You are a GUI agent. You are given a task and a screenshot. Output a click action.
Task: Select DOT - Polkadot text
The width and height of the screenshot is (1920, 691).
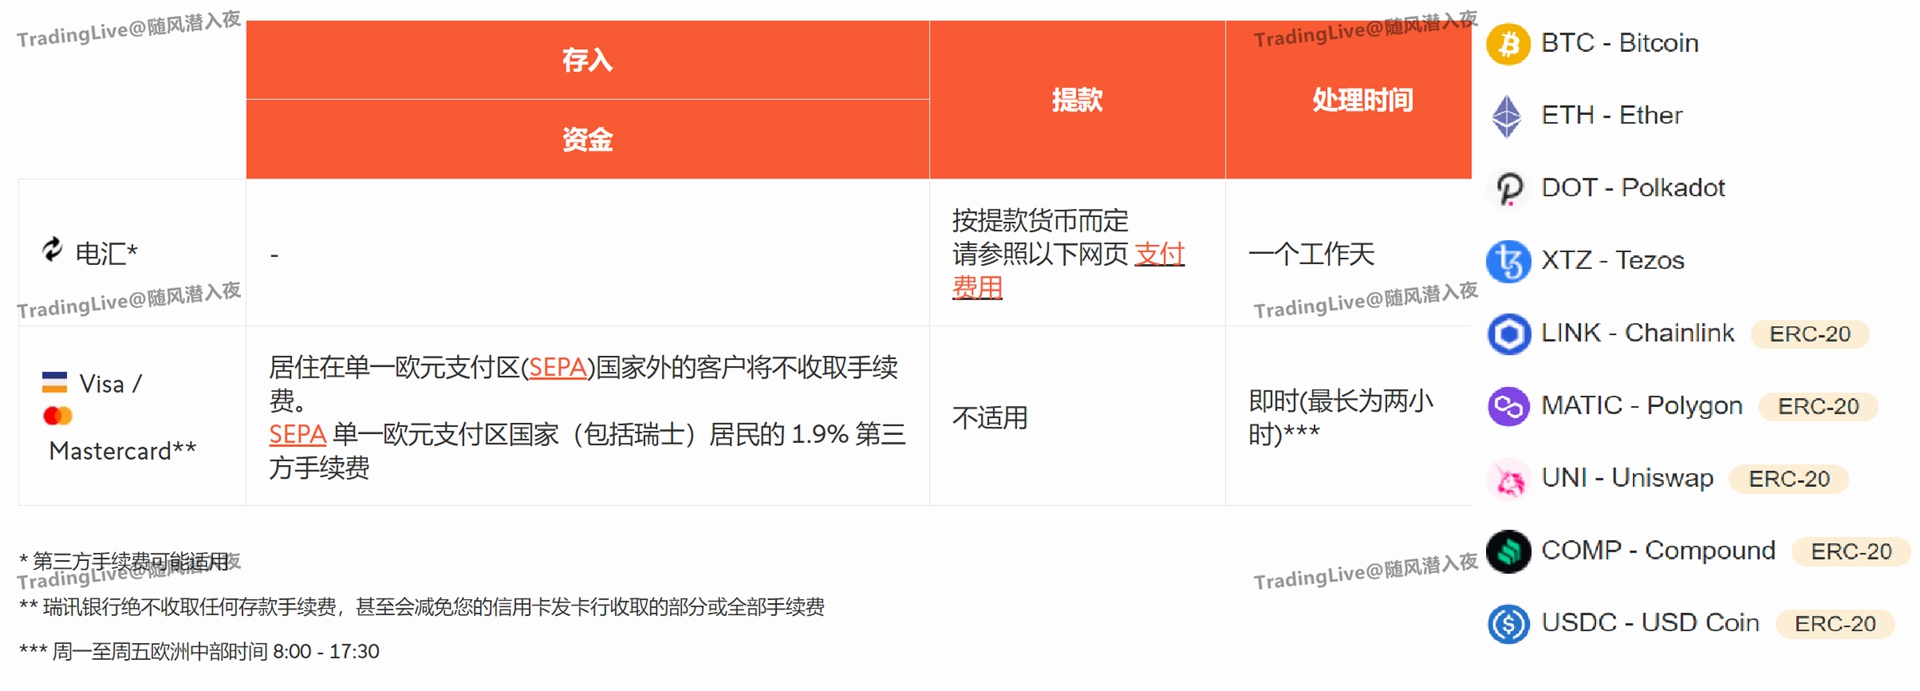pos(1633,187)
